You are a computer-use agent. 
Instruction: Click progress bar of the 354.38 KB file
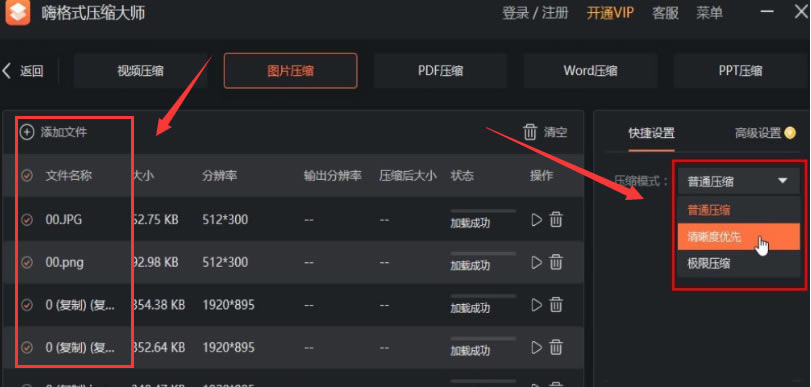[x=483, y=296]
